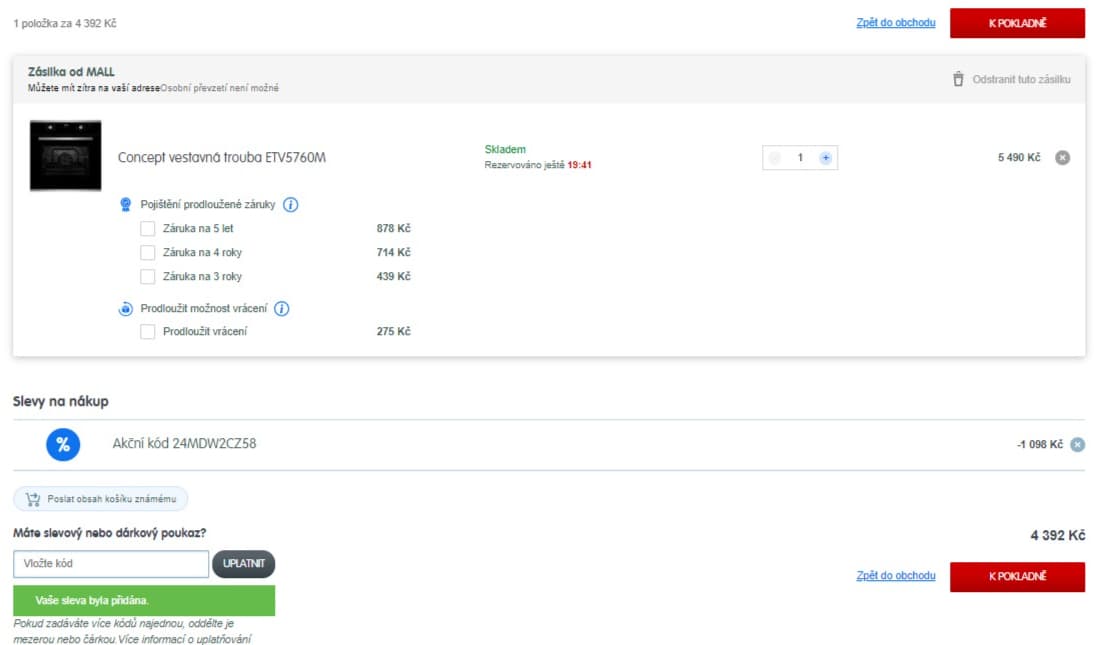Follow the bottom Zpět do obchodu link

pyautogui.click(x=896, y=576)
